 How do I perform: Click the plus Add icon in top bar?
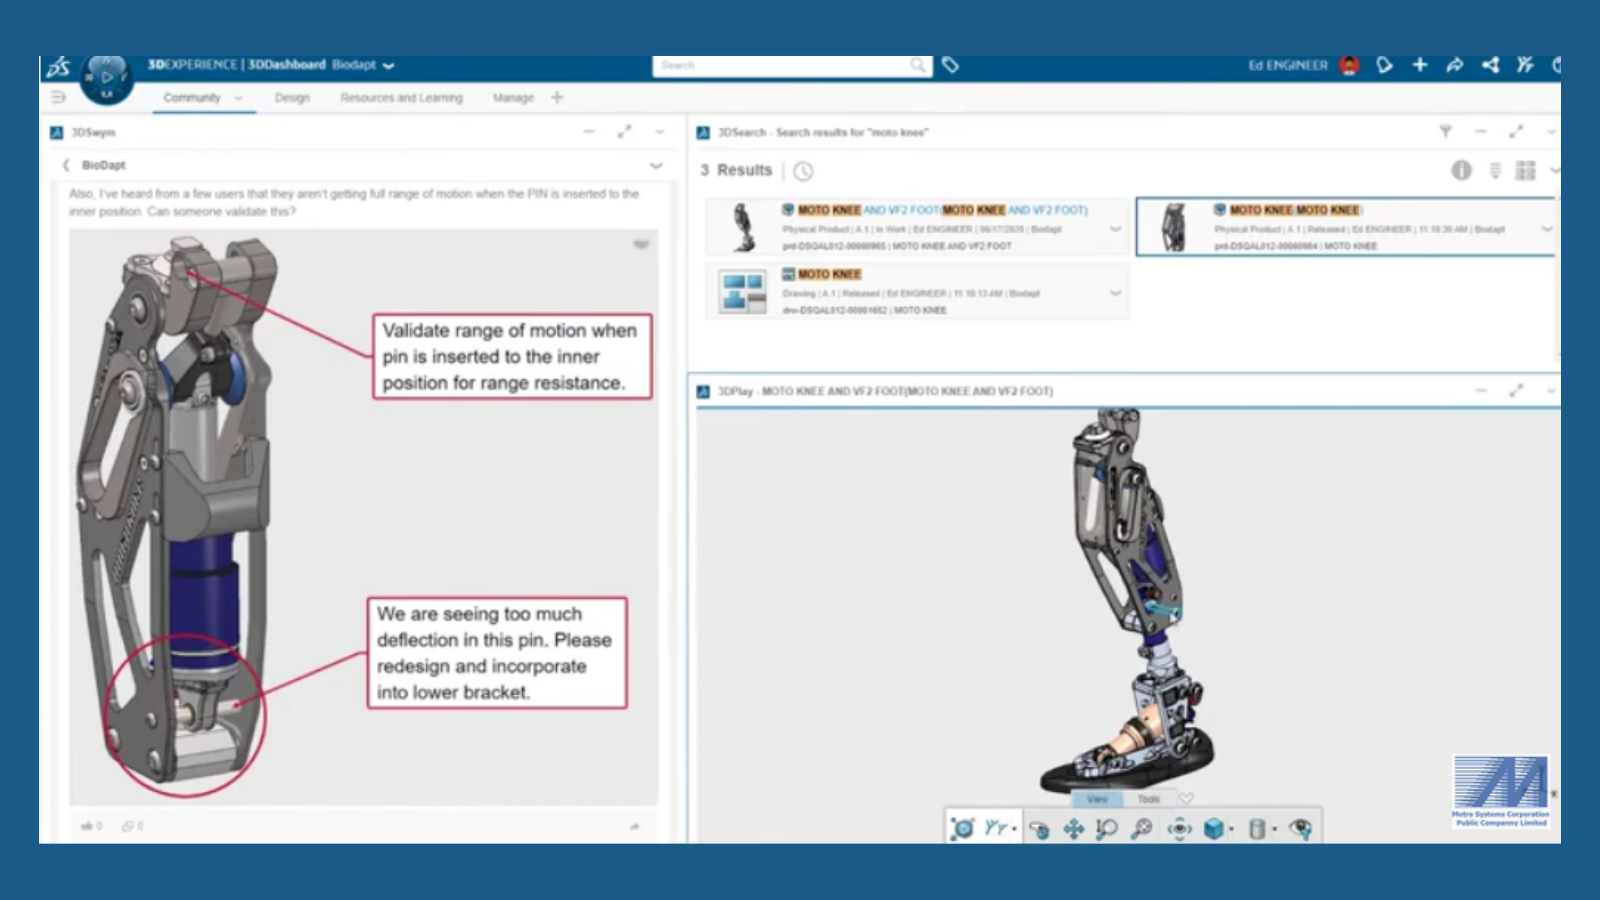click(x=1419, y=65)
